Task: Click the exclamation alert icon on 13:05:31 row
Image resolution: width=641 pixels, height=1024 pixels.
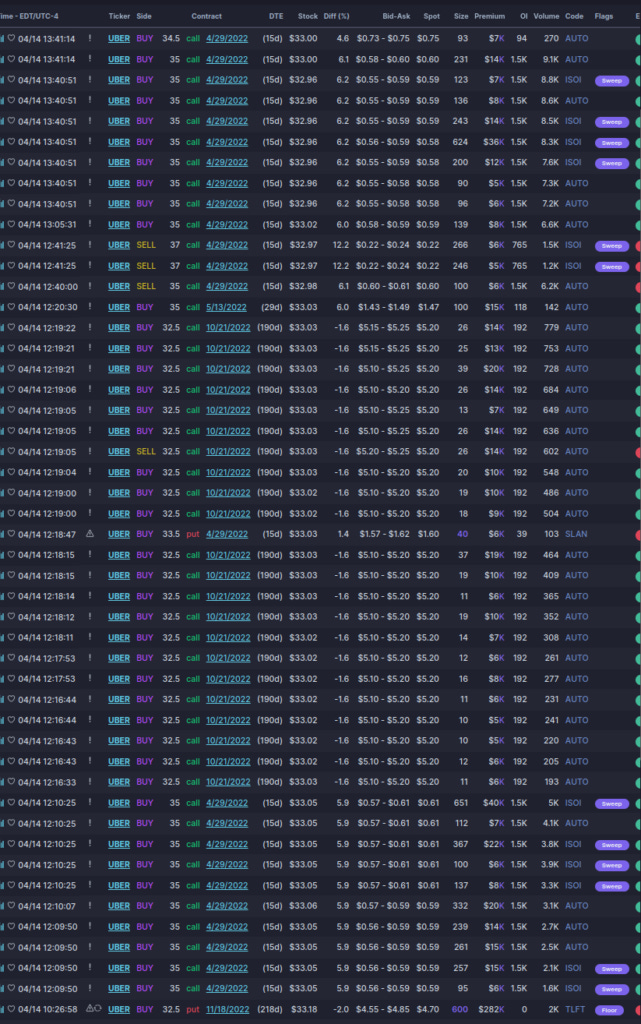Action: click(x=90, y=224)
